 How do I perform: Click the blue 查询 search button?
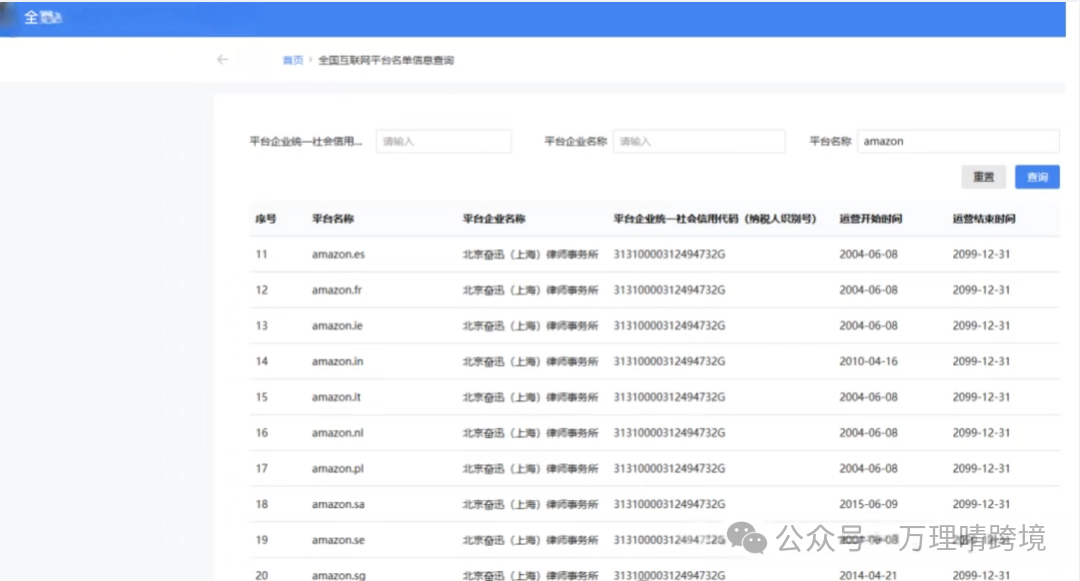coord(1037,177)
